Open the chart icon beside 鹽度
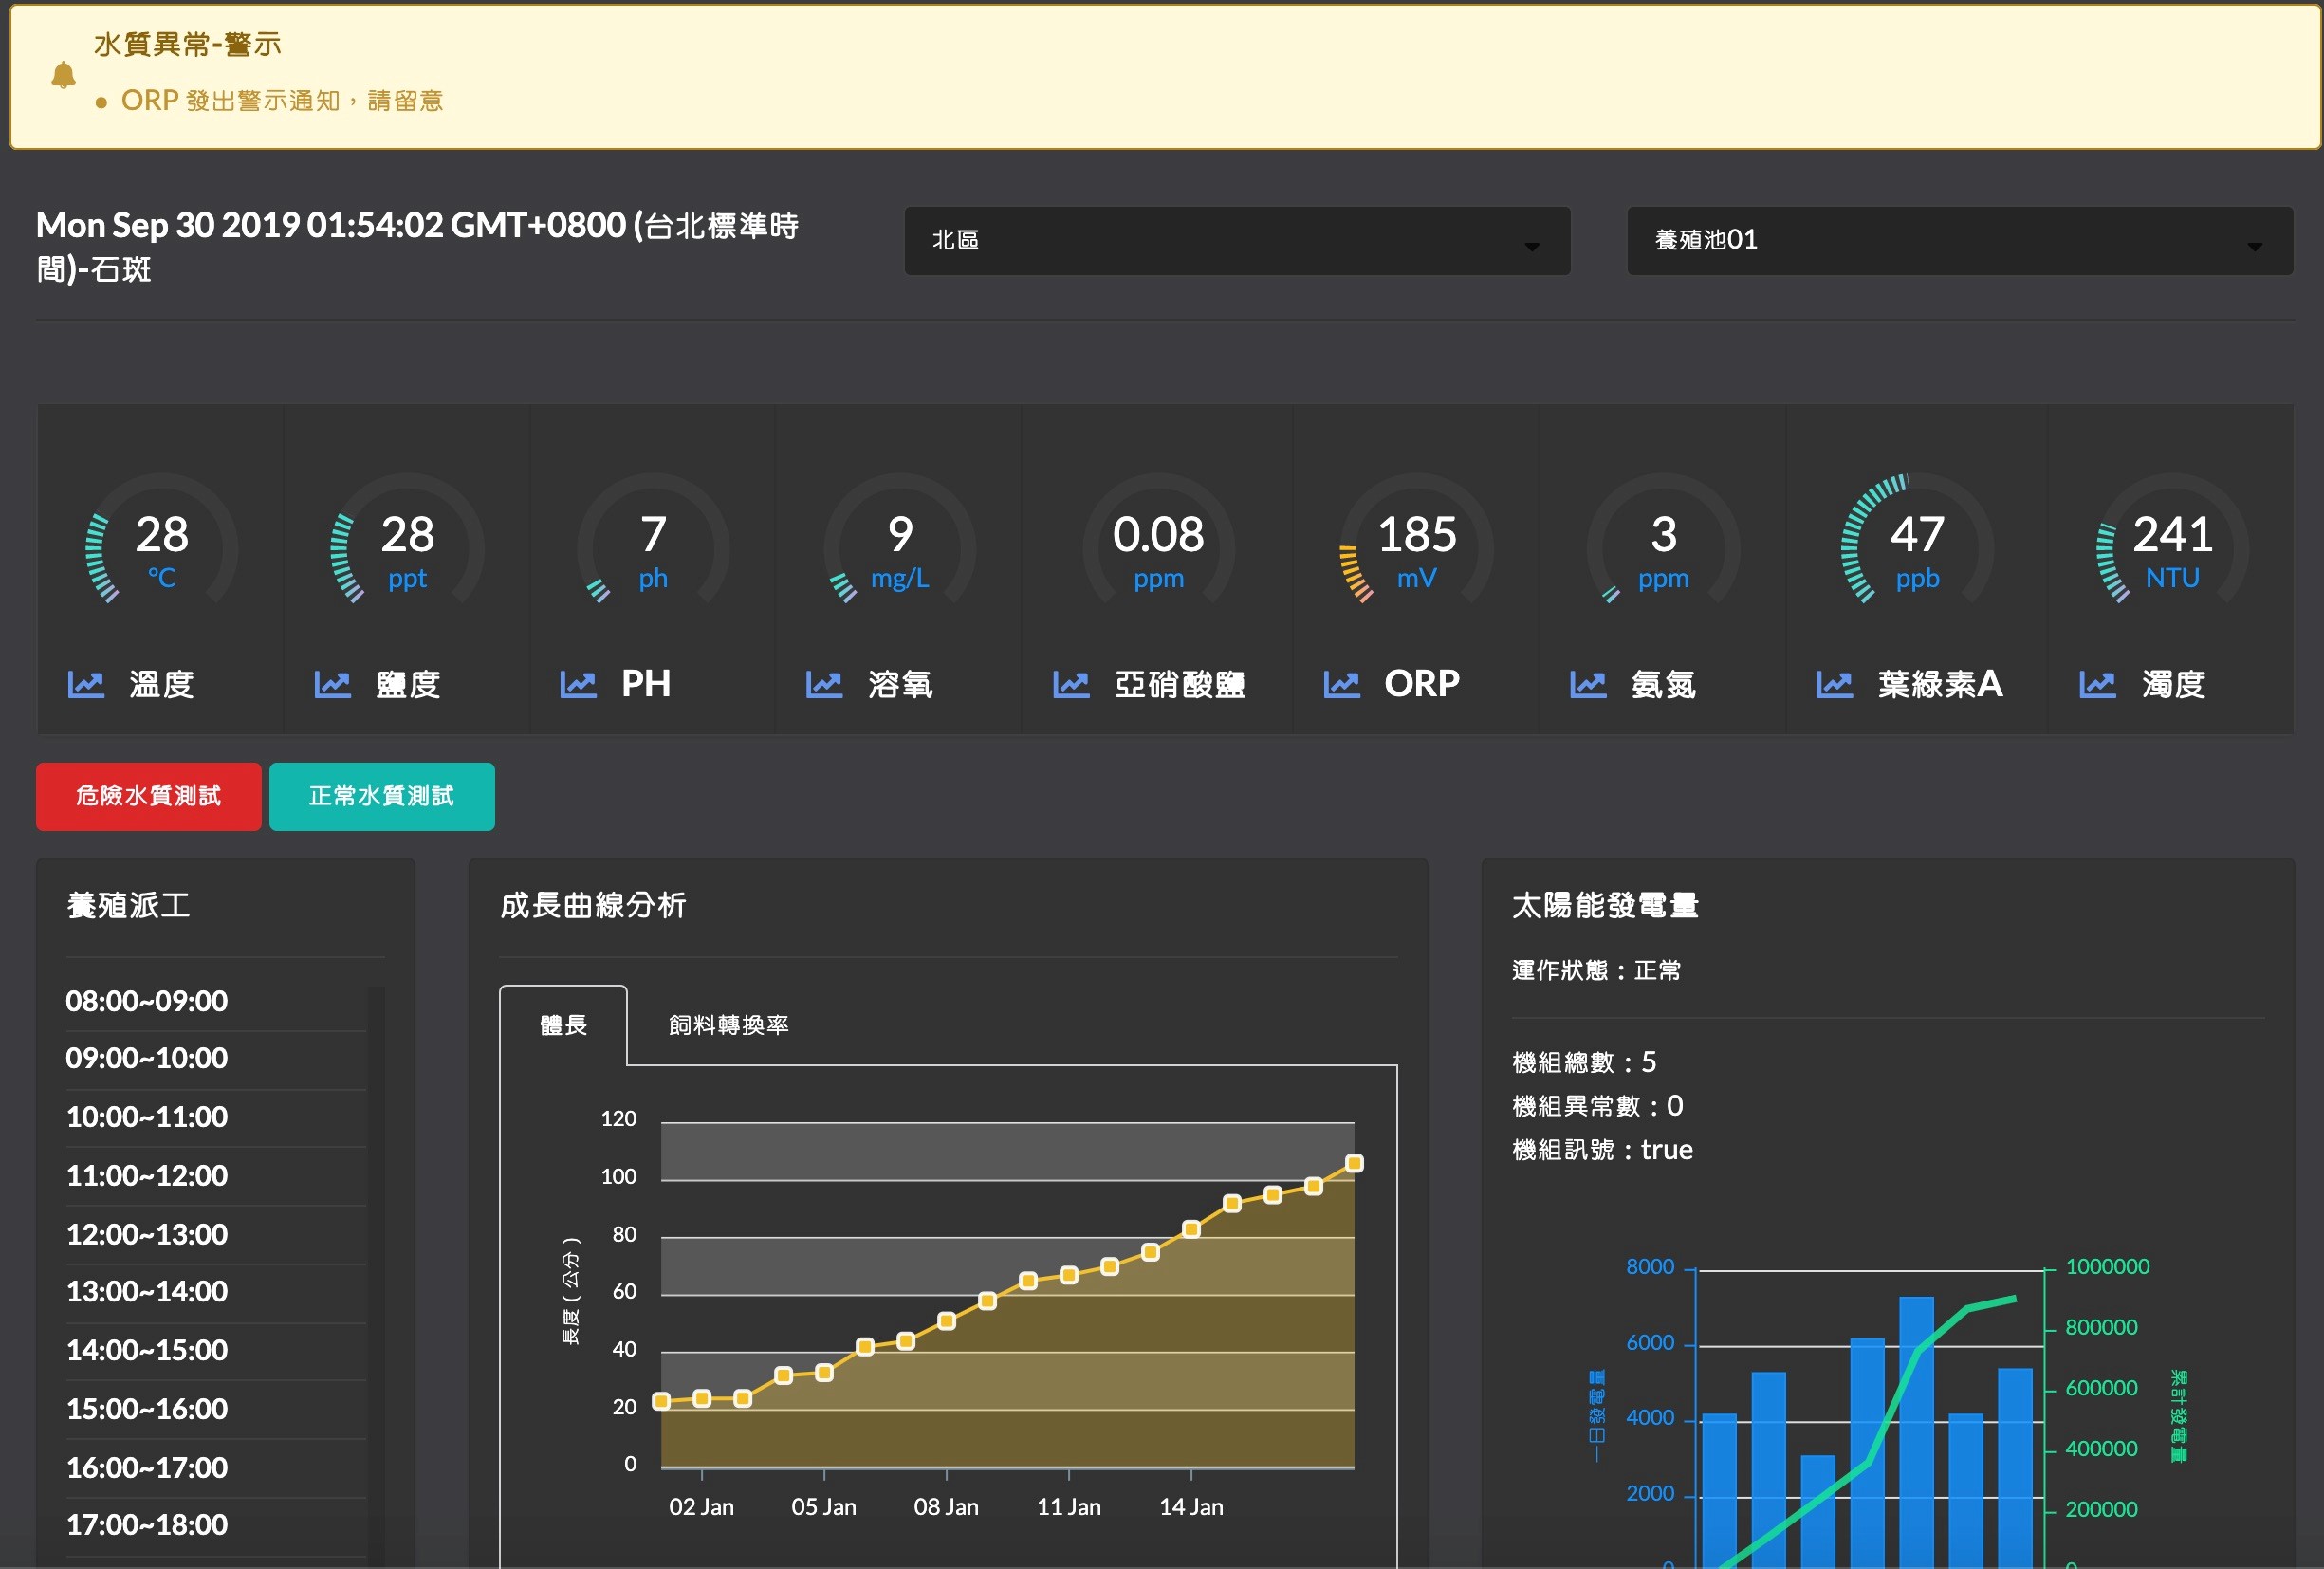Viewport: 2324px width, 1569px height. (332, 685)
